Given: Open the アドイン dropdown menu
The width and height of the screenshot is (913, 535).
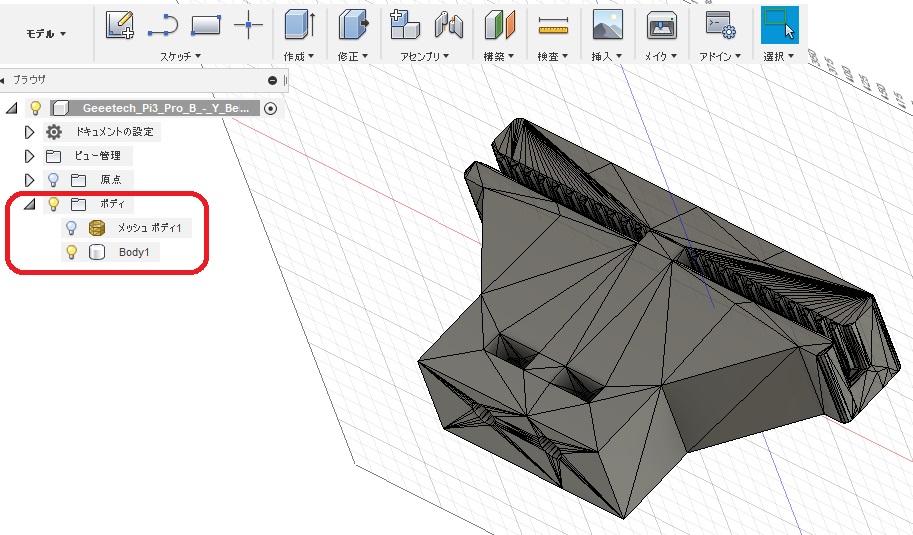Looking at the screenshot, I should coord(720,56).
